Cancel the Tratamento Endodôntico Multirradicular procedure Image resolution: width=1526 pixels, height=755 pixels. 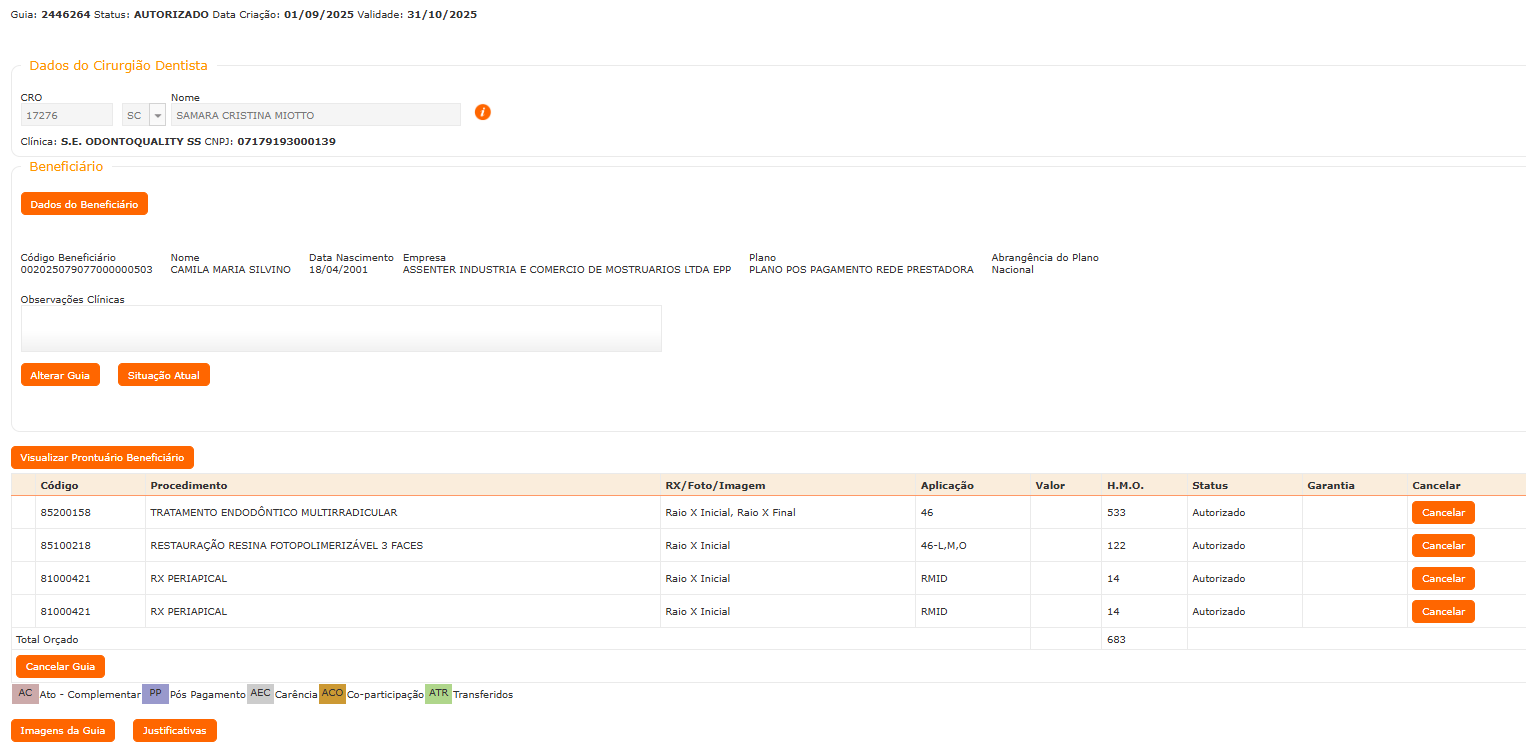click(1442, 513)
